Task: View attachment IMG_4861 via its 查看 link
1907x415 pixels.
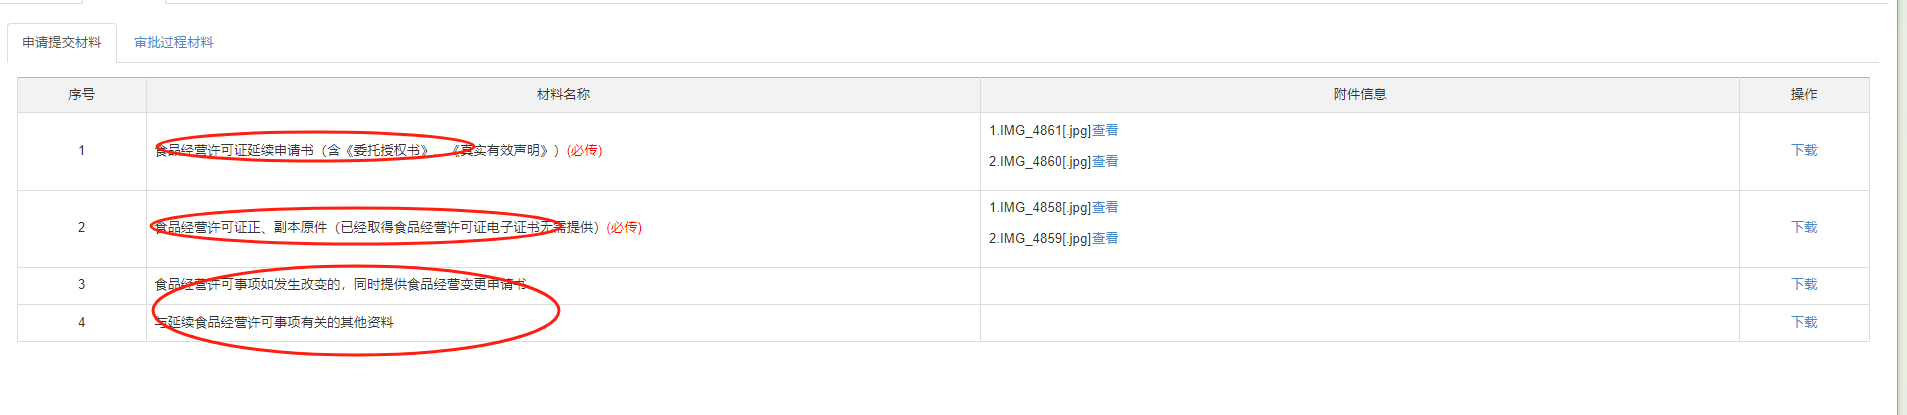Action: click(x=1105, y=130)
